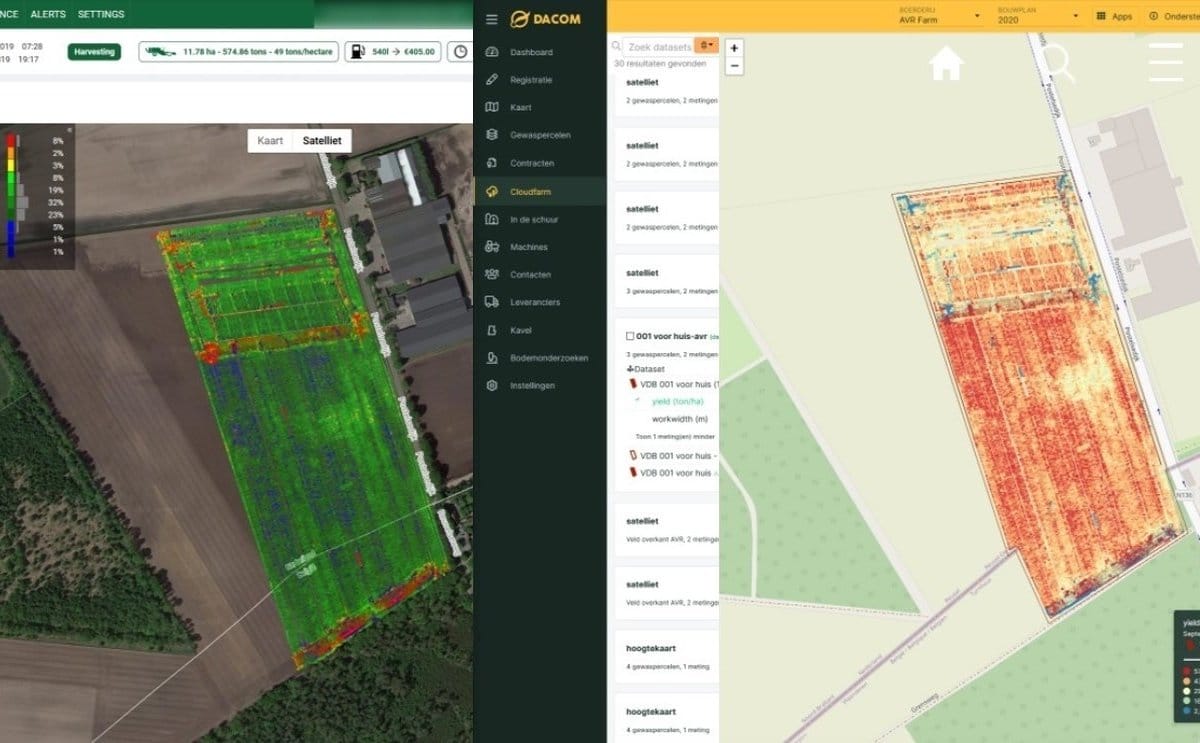Image resolution: width=1200 pixels, height=743 pixels.
Task: Open the Instellingen gear icon
Action: [x=491, y=385]
